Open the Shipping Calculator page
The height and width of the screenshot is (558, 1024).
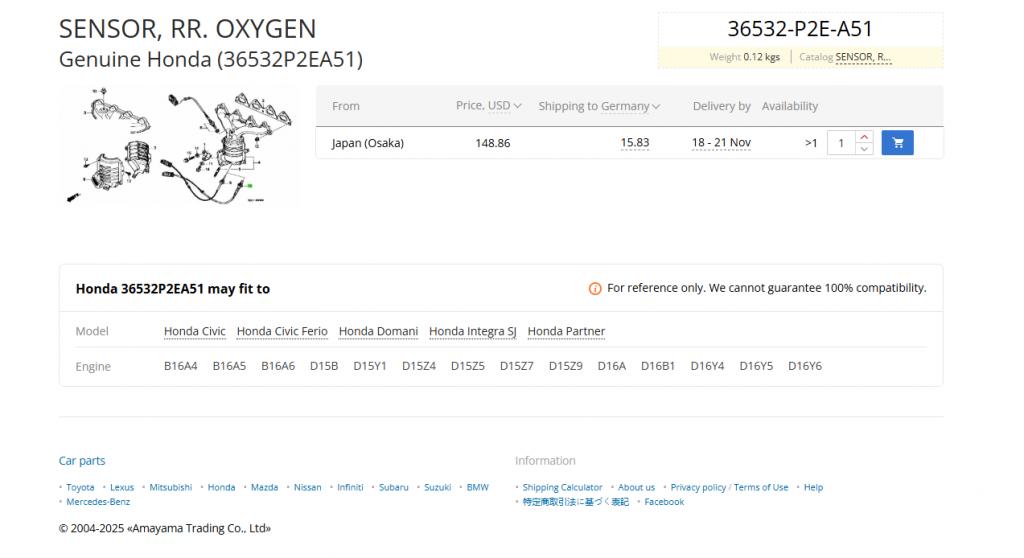(562, 488)
